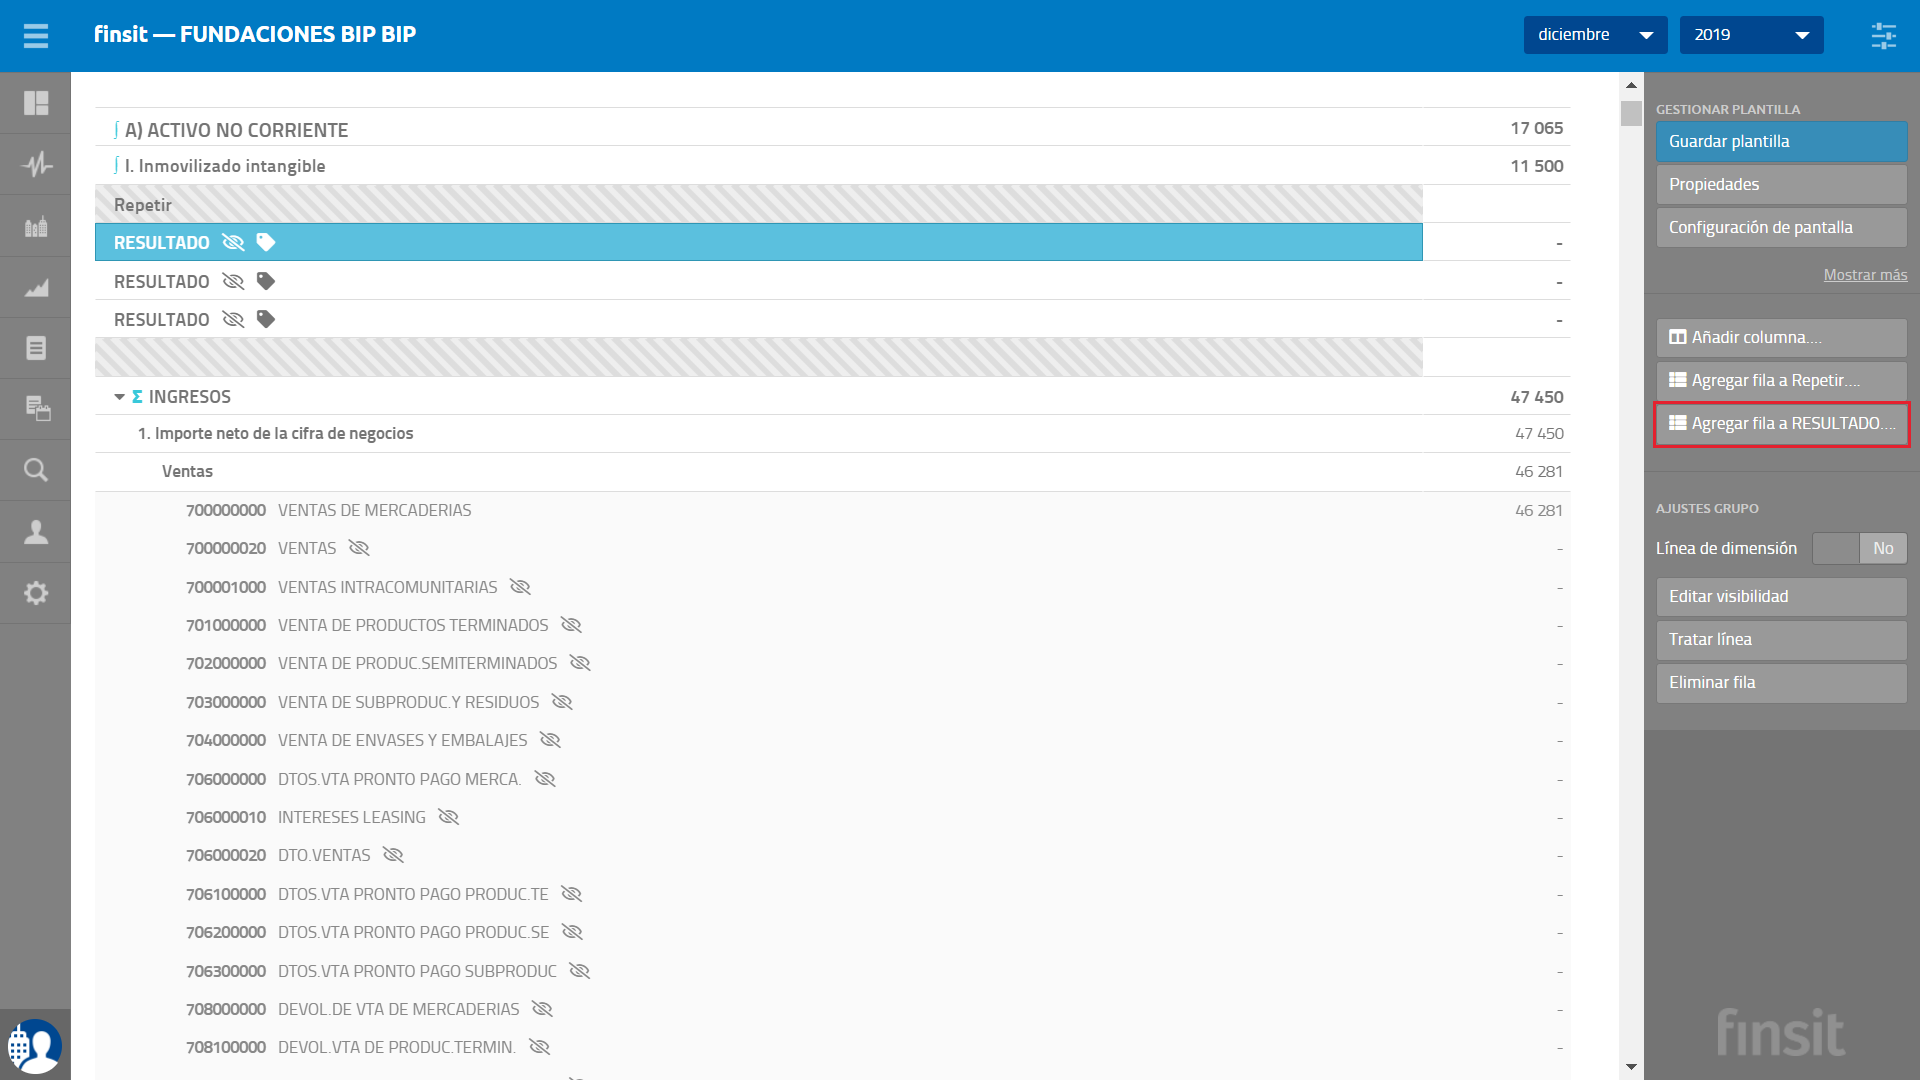Toggle visibility of INTERESES LEASING
Image resolution: width=1920 pixels, height=1080 pixels.
(x=448, y=817)
